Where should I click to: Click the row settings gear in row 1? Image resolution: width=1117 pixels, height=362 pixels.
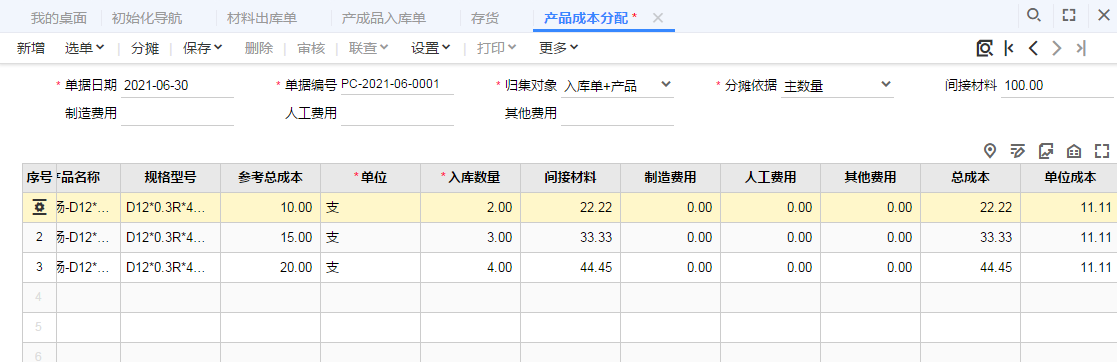pyautogui.click(x=39, y=207)
